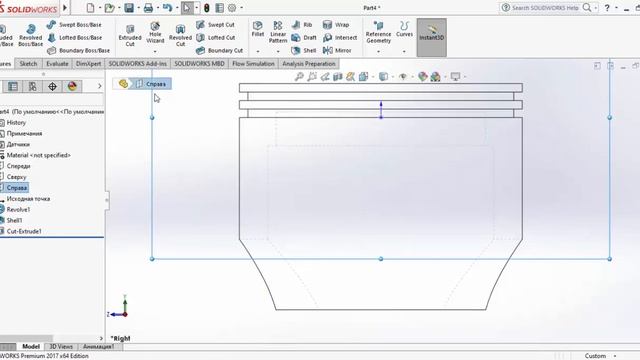Screen dimensions: 640x360
Task: Switch to the 3D Views bottom tab
Action: (61, 347)
